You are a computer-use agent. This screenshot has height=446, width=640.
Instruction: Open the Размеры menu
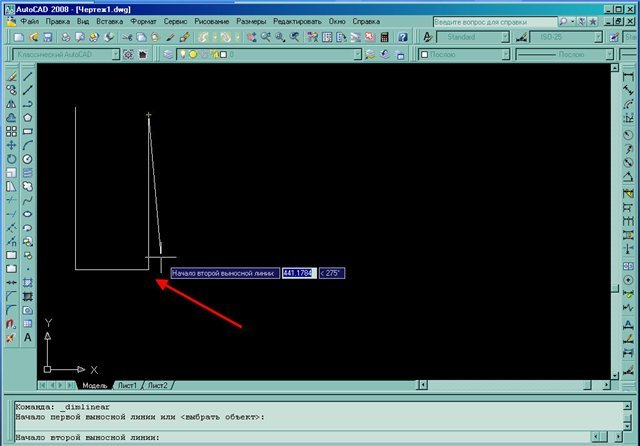251,21
